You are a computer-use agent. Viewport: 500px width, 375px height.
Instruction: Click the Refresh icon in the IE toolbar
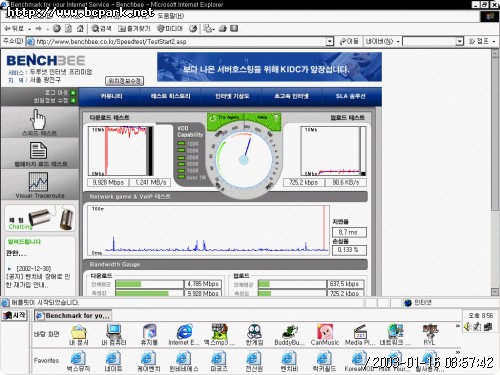68,29
